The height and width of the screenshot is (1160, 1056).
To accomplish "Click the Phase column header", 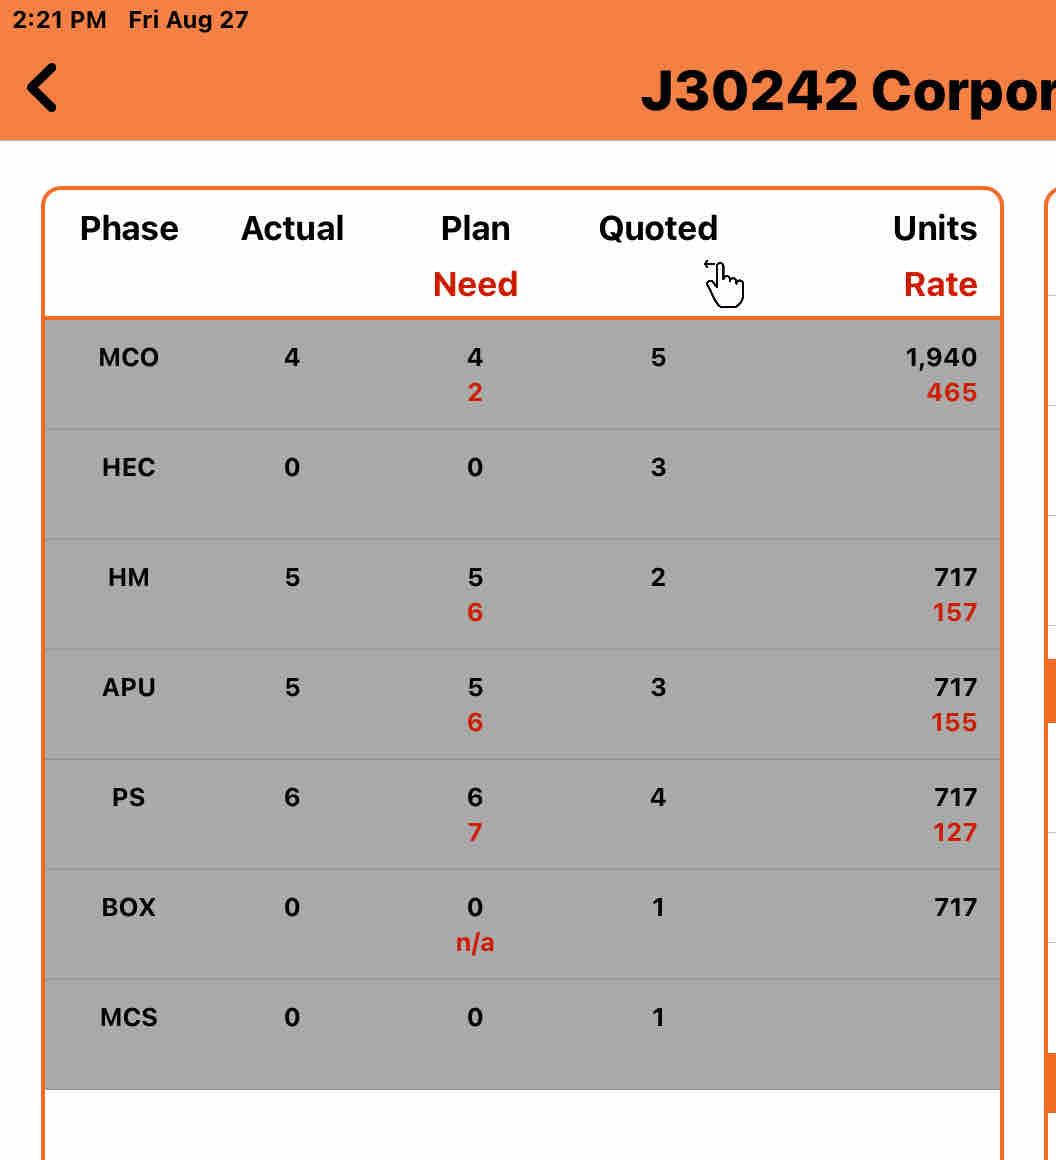I will [x=129, y=229].
